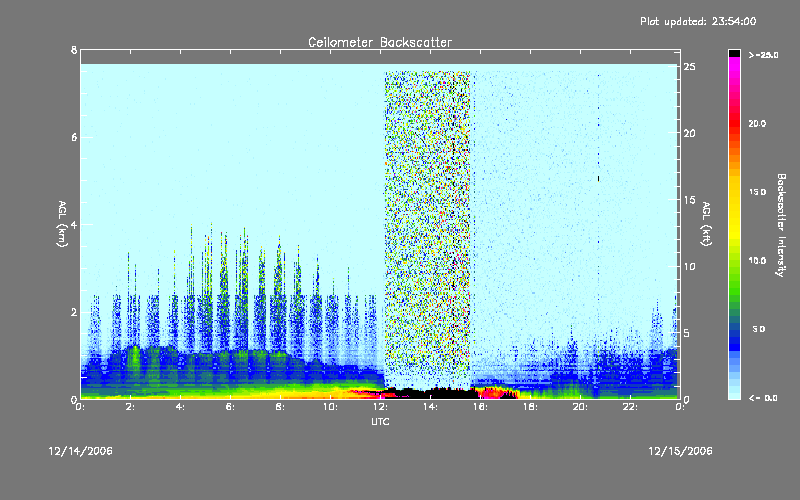This screenshot has width=800, height=500.
Task: Click the UTC x-axis label
Action: pos(380,421)
